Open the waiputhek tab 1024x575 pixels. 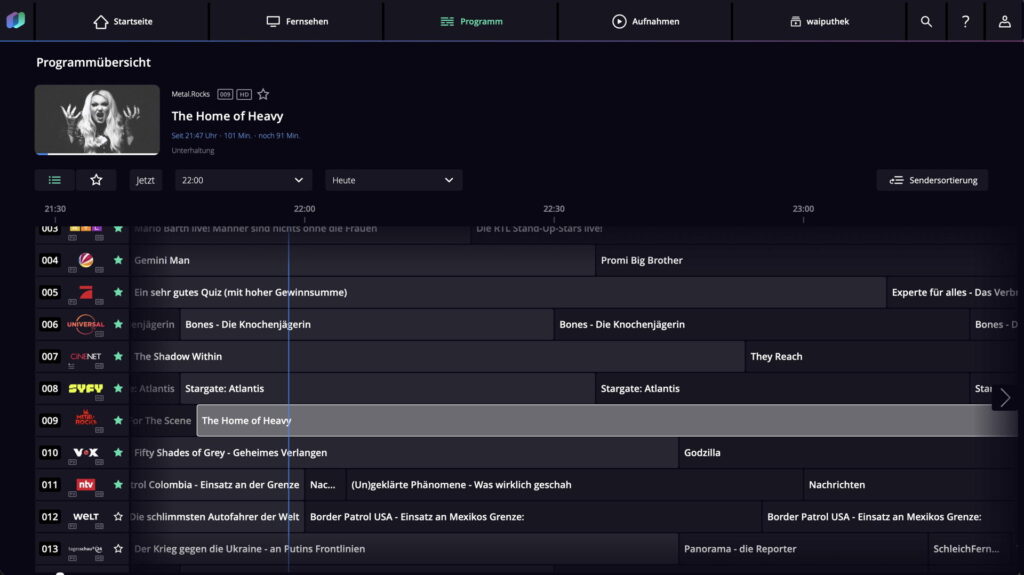coord(818,21)
